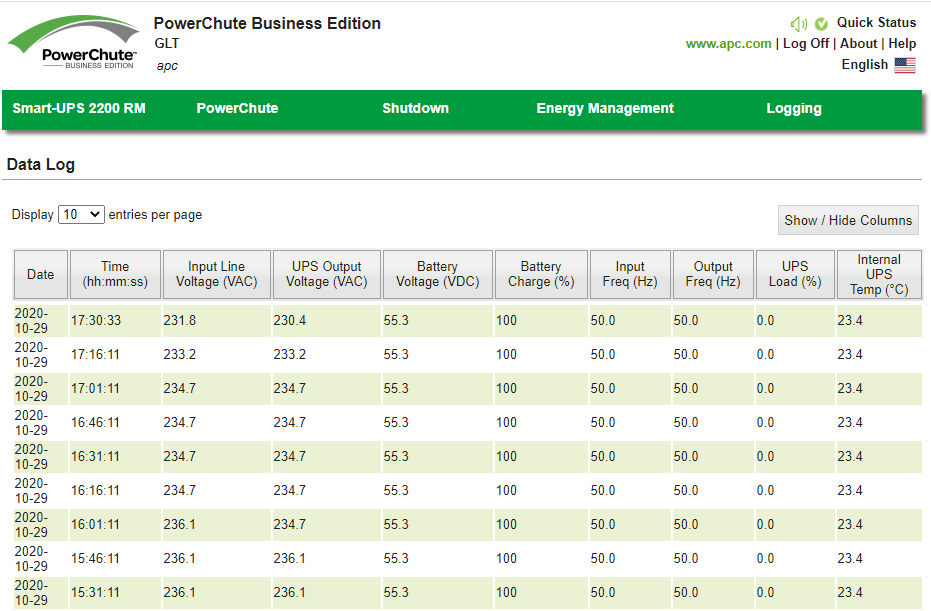Sort by the Date column header
This screenshot has height=611, width=931.
tap(40, 274)
